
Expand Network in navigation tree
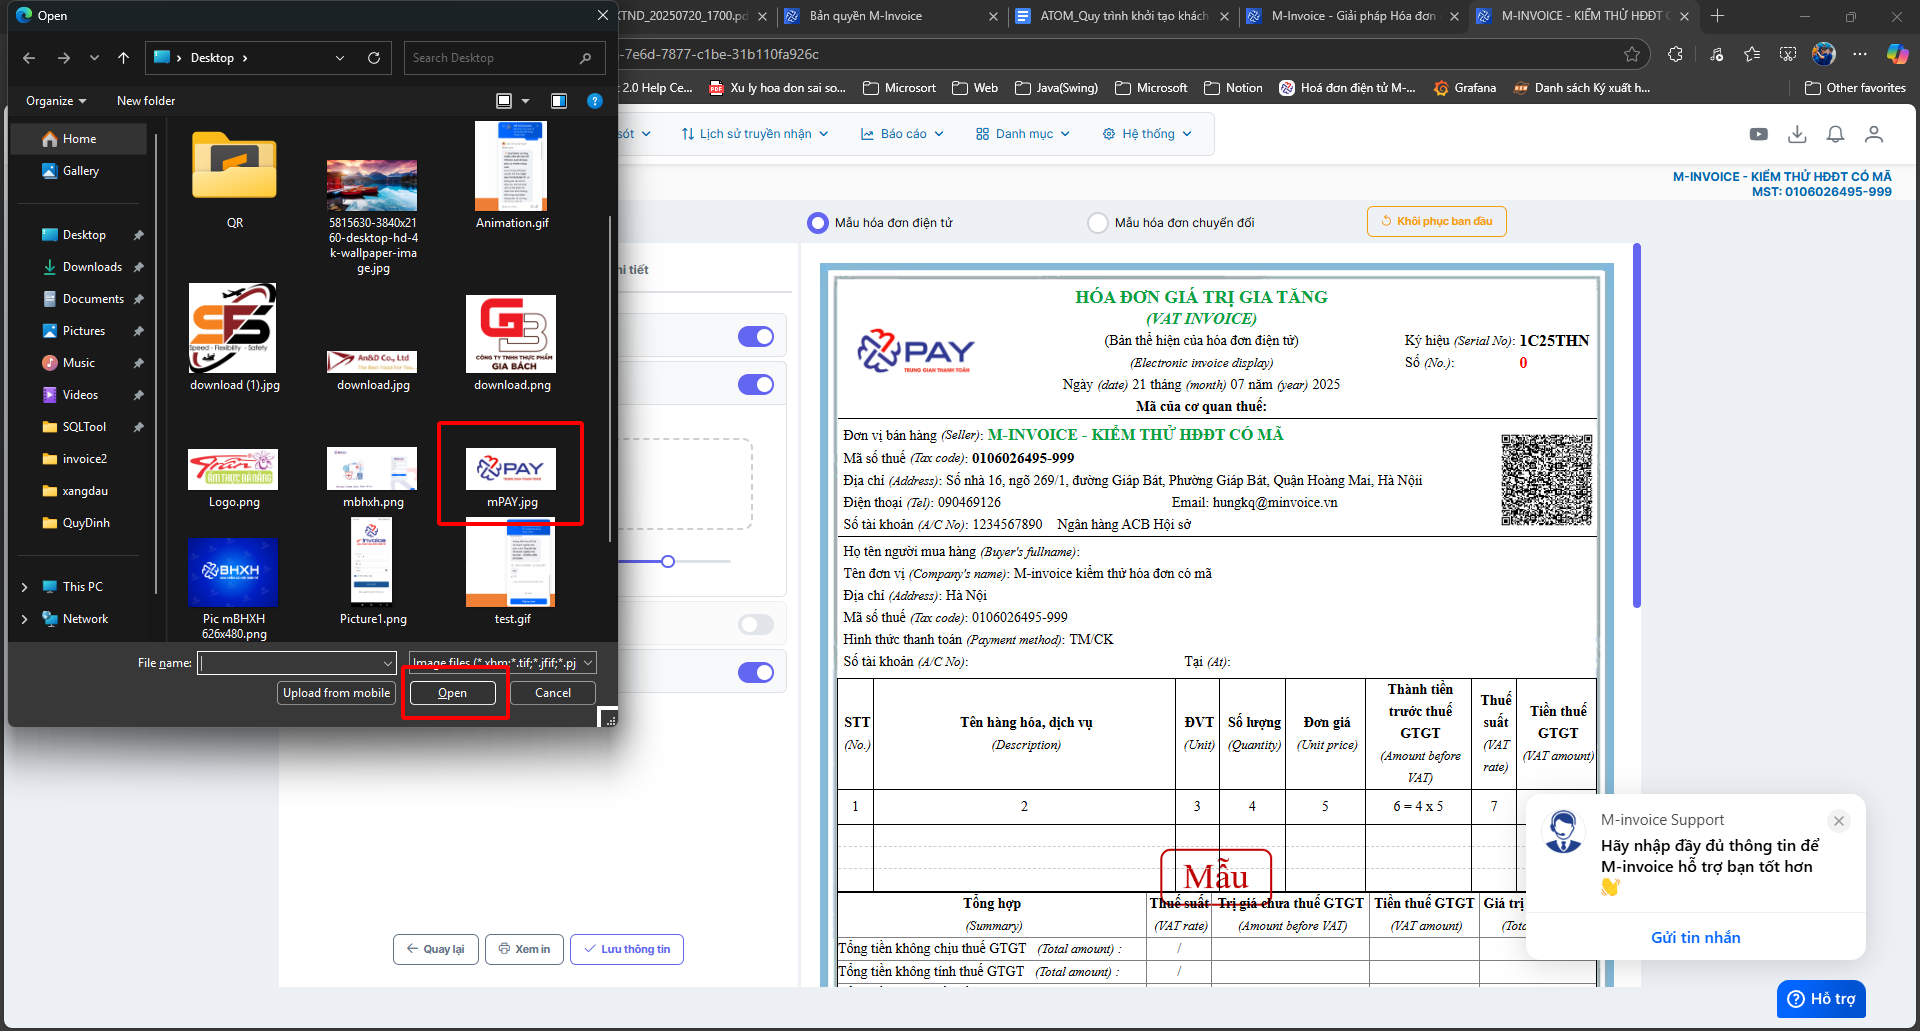25,619
